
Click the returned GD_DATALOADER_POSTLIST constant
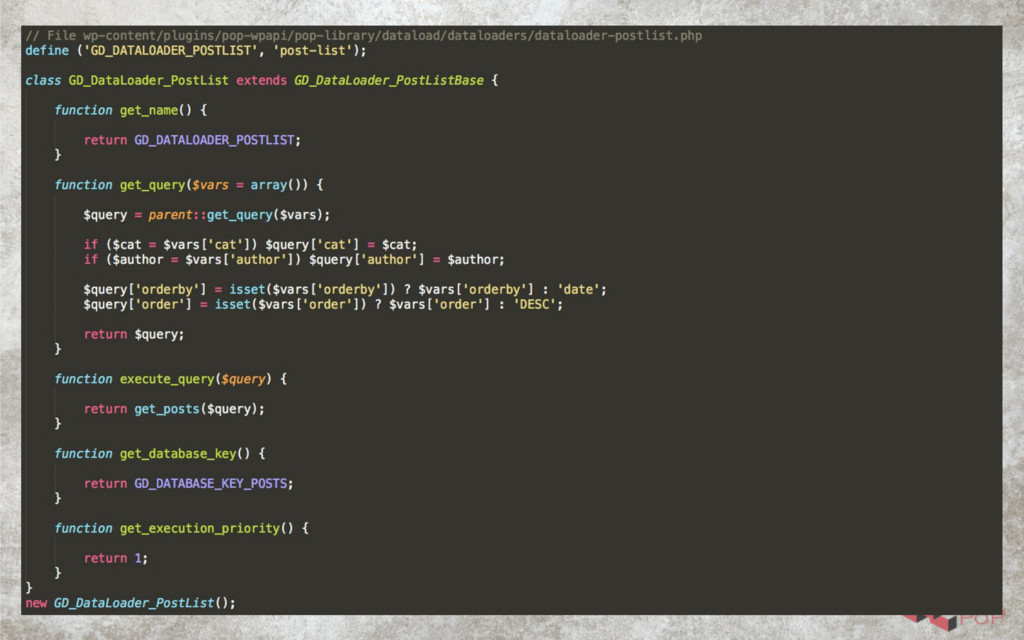click(x=214, y=140)
